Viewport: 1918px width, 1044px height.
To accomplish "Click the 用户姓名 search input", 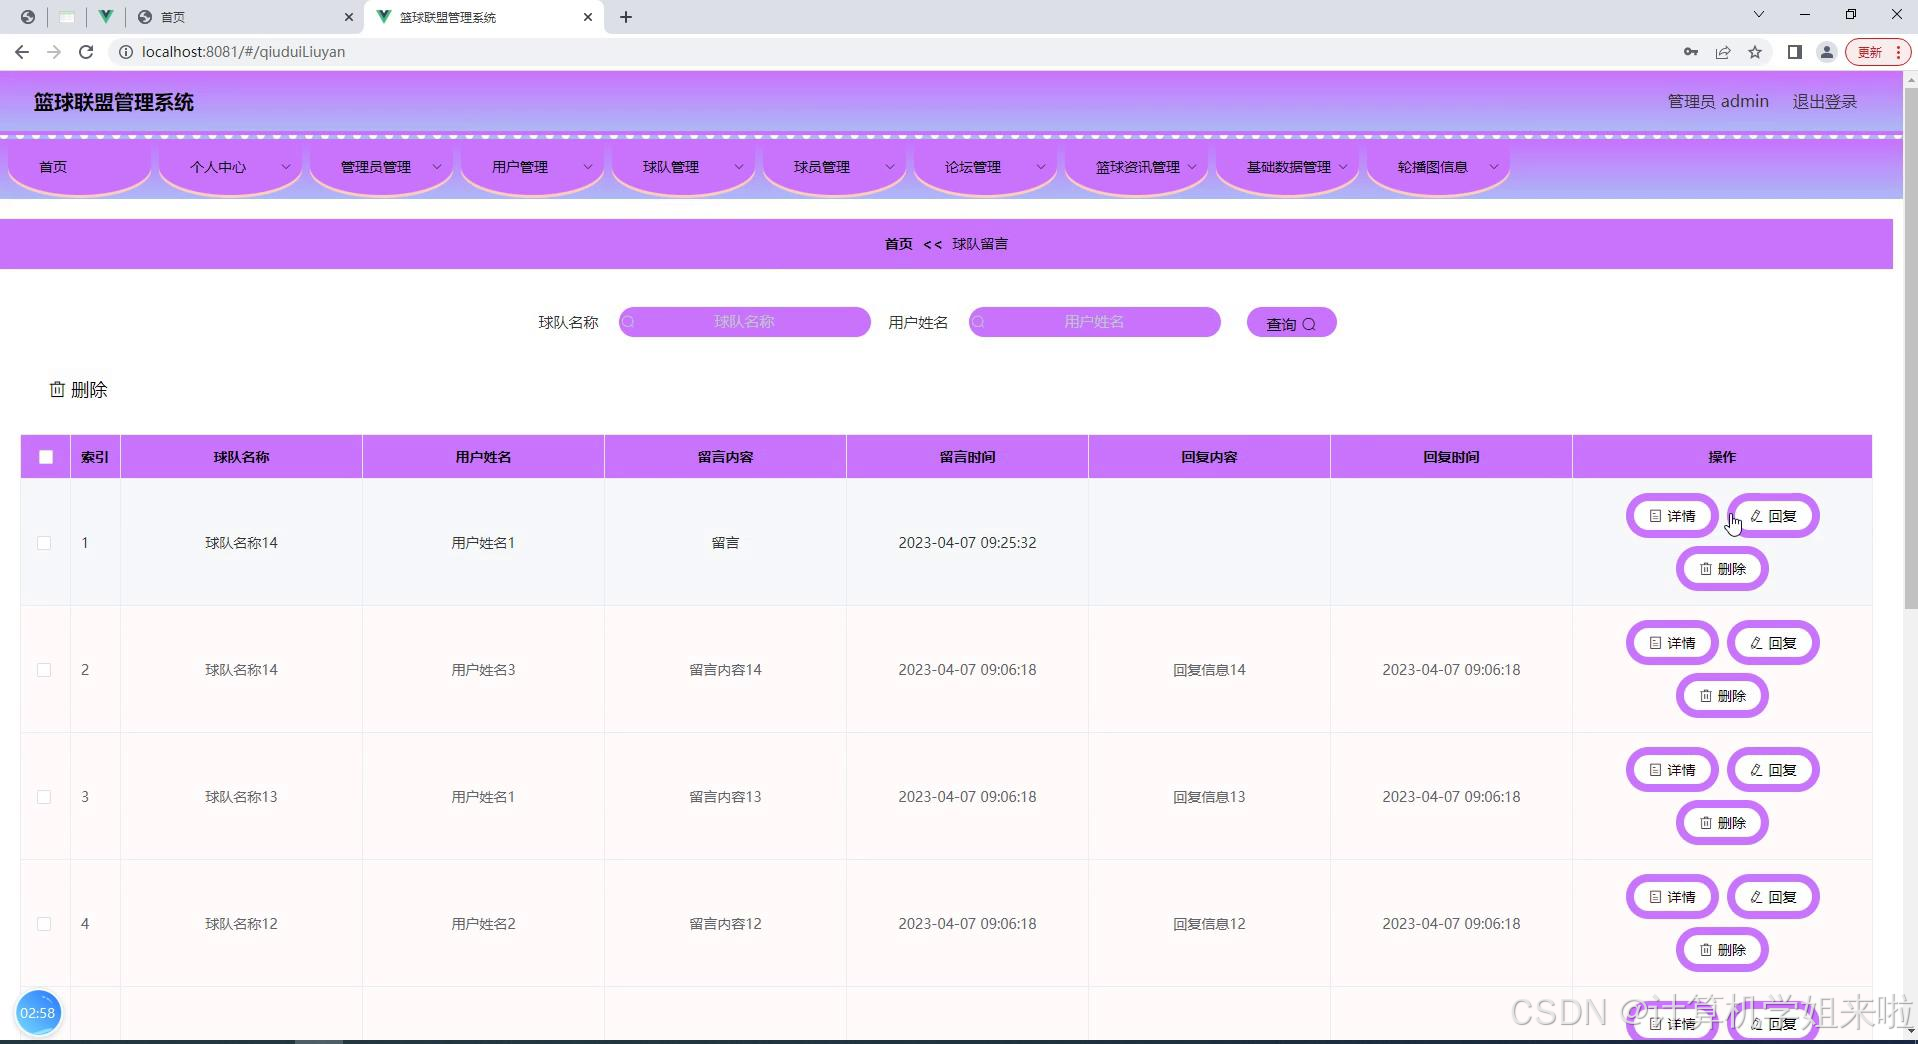I will point(1095,322).
